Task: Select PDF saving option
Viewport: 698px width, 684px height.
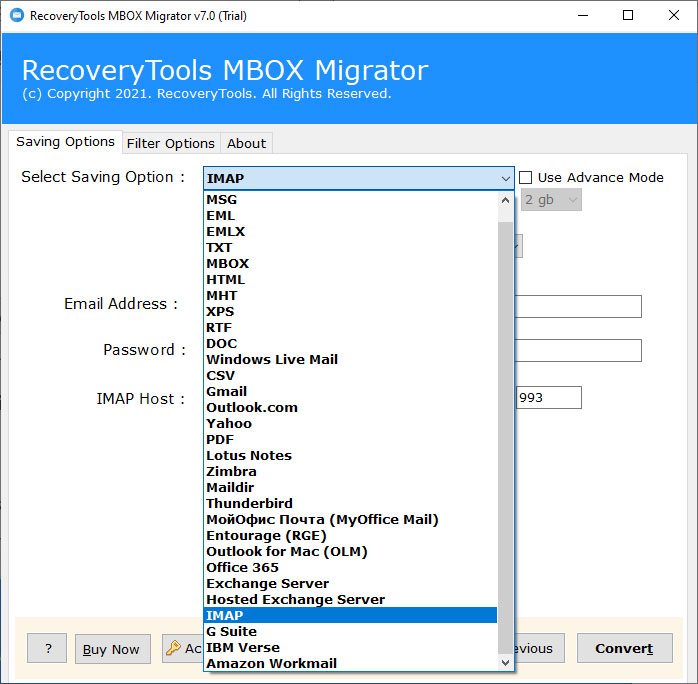Action: tap(350, 440)
